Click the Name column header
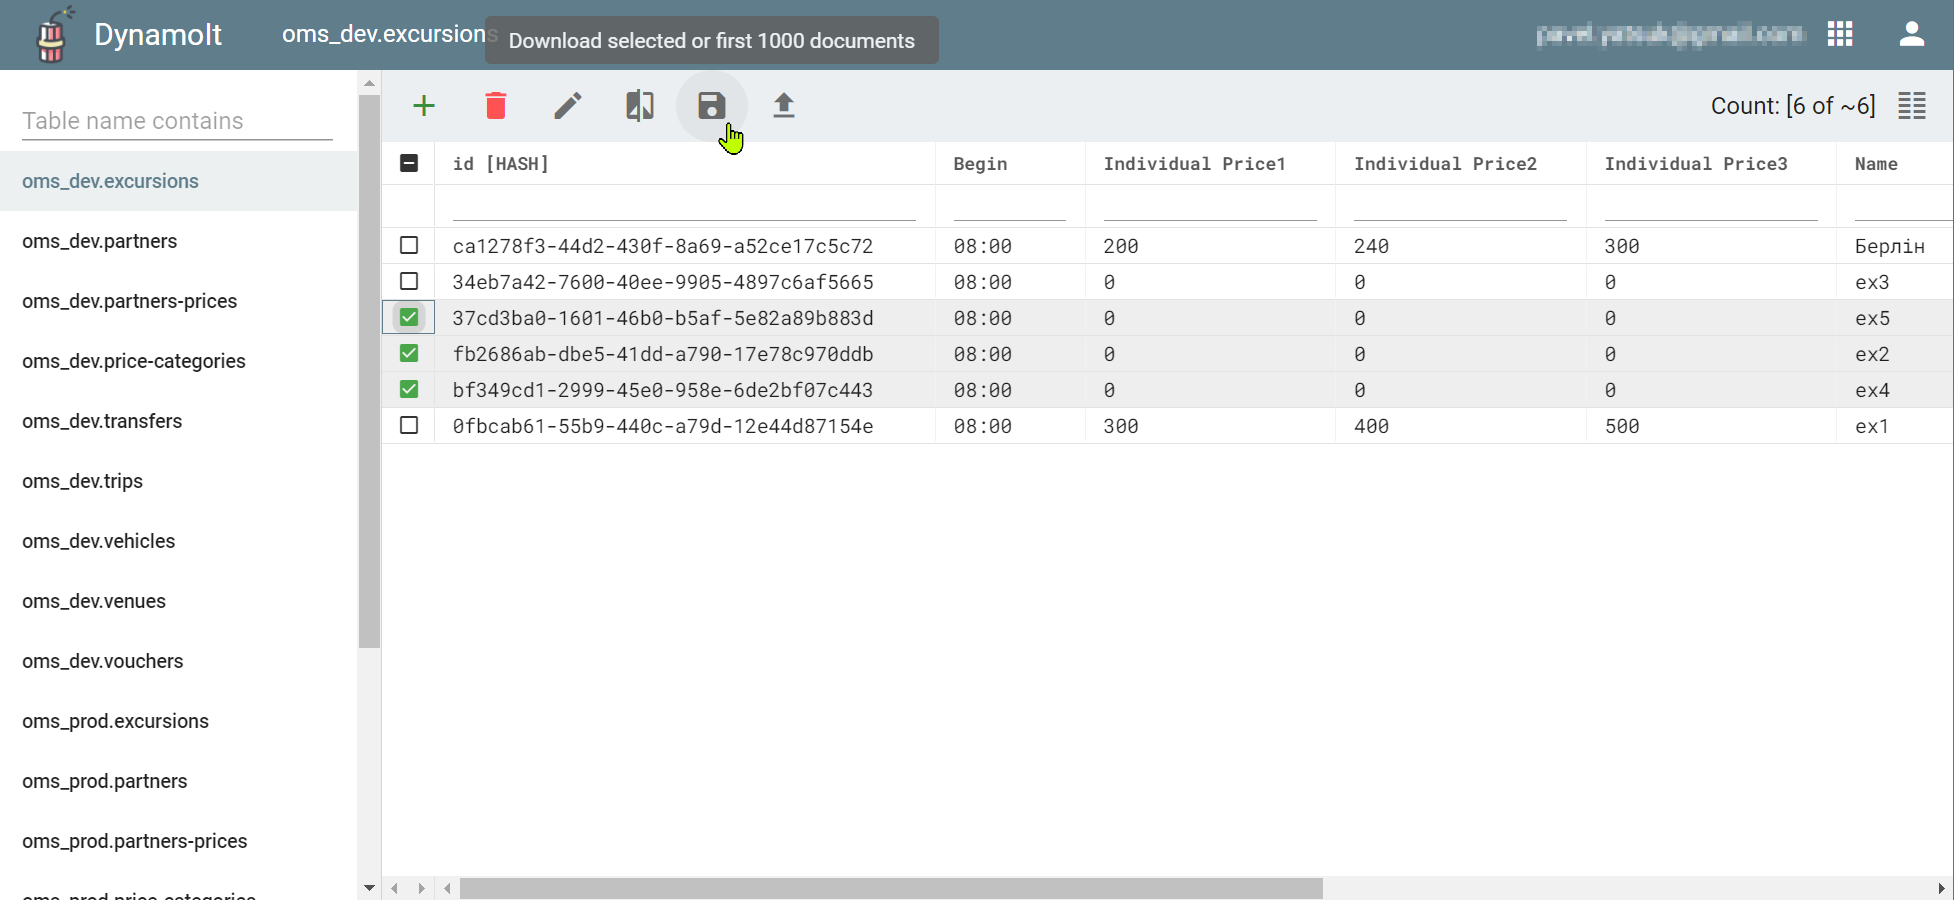The image size is (1954, 900). click(x=1876, y=163)
